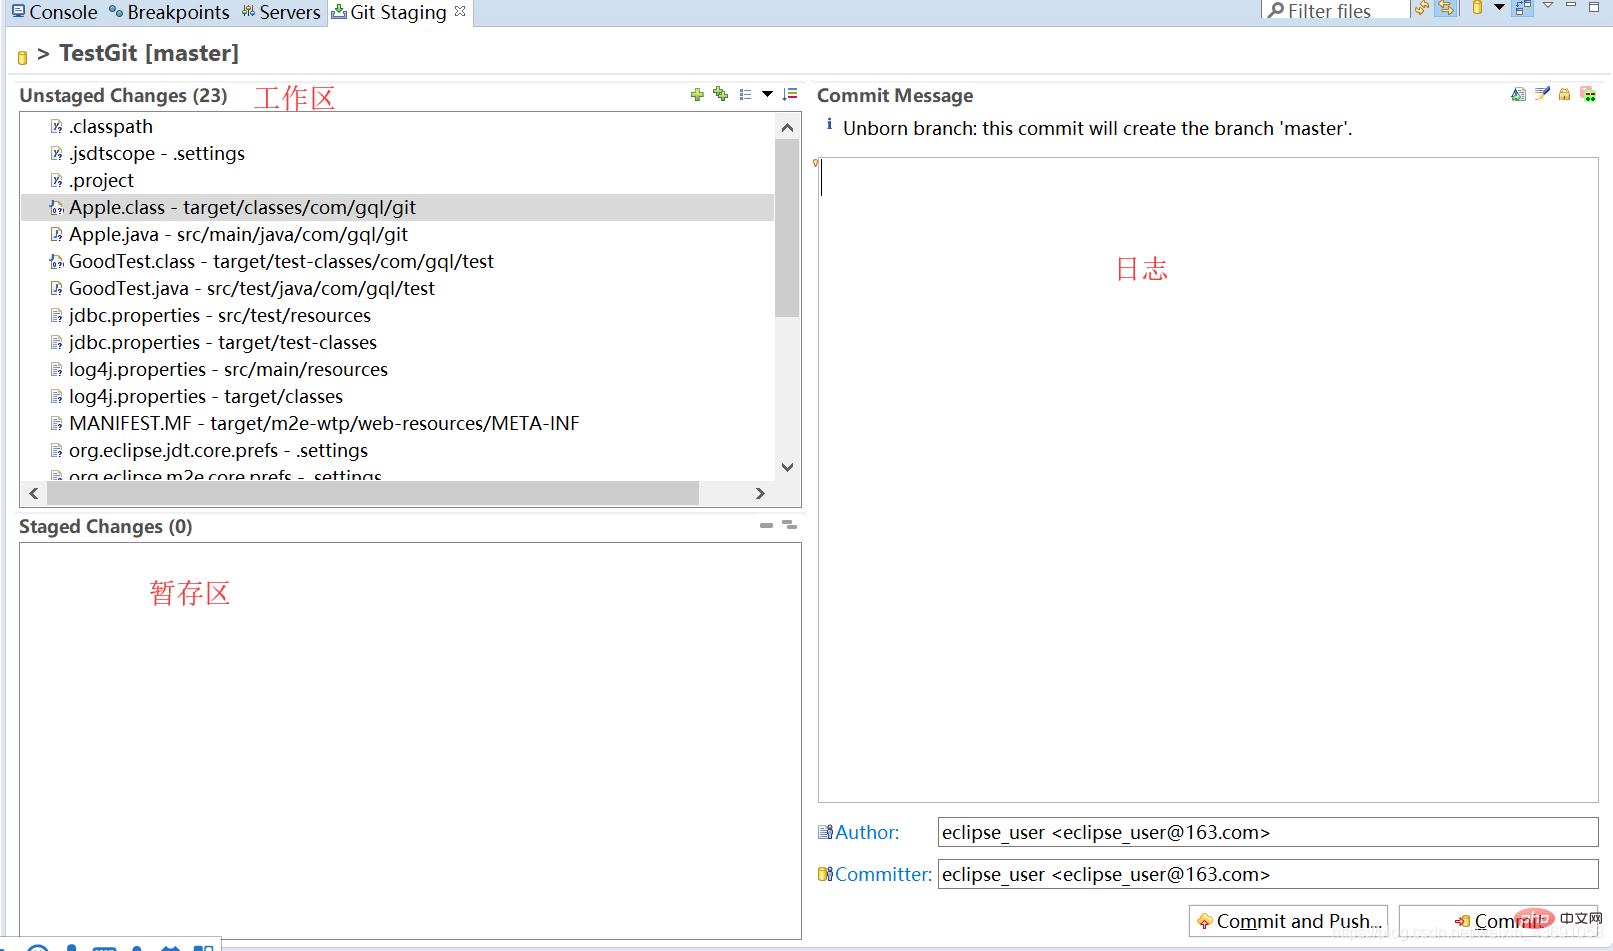1613x951 pixels.
Task: Open the Unstaged presentation dropdown arrow
Action: click(x=767, y=94)
